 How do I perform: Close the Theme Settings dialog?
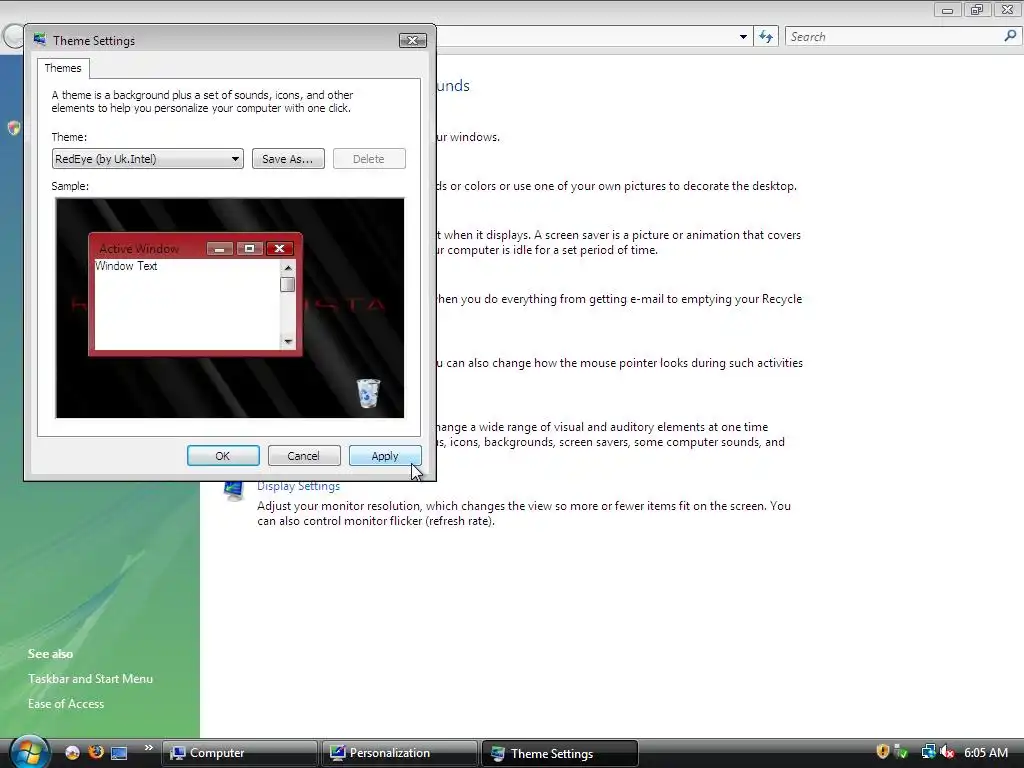tap(413, 40)
